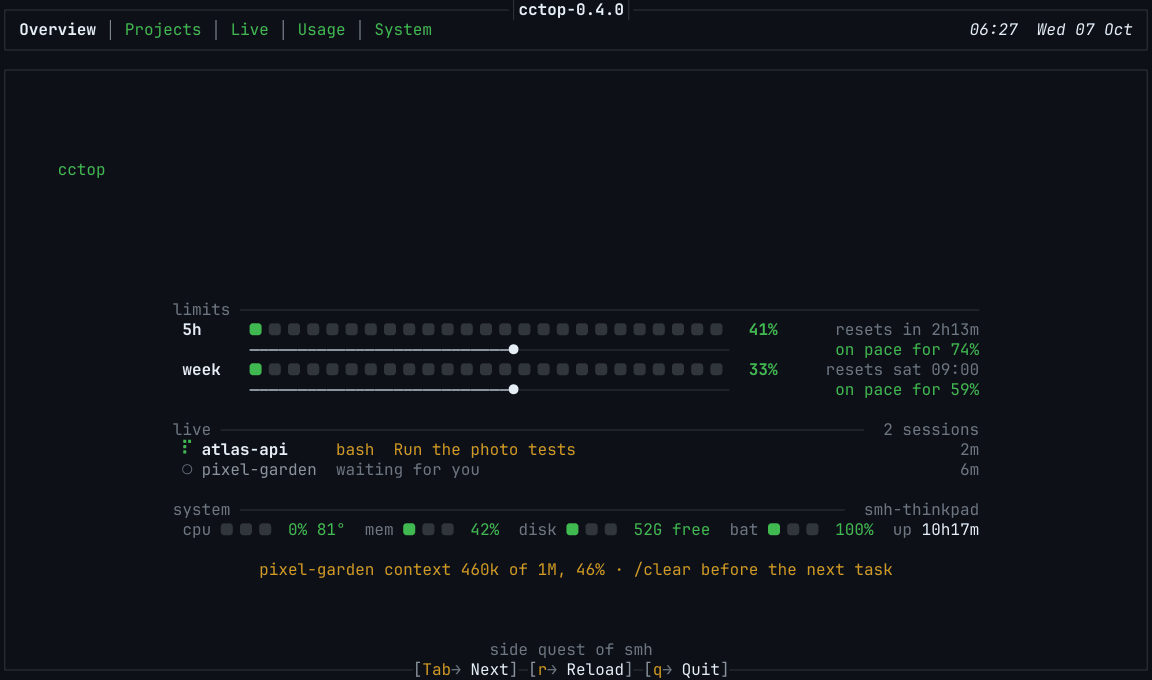Click the pixel-garden context warning message
The width and height of the screenshot is (1152, 680).
pyautogui.click(x=575, y=570)
